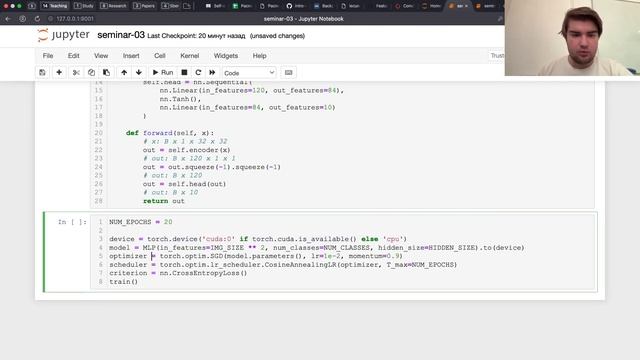640x360 pixels.
Task: Open the Kernel menu
Action: coord(189,56)
